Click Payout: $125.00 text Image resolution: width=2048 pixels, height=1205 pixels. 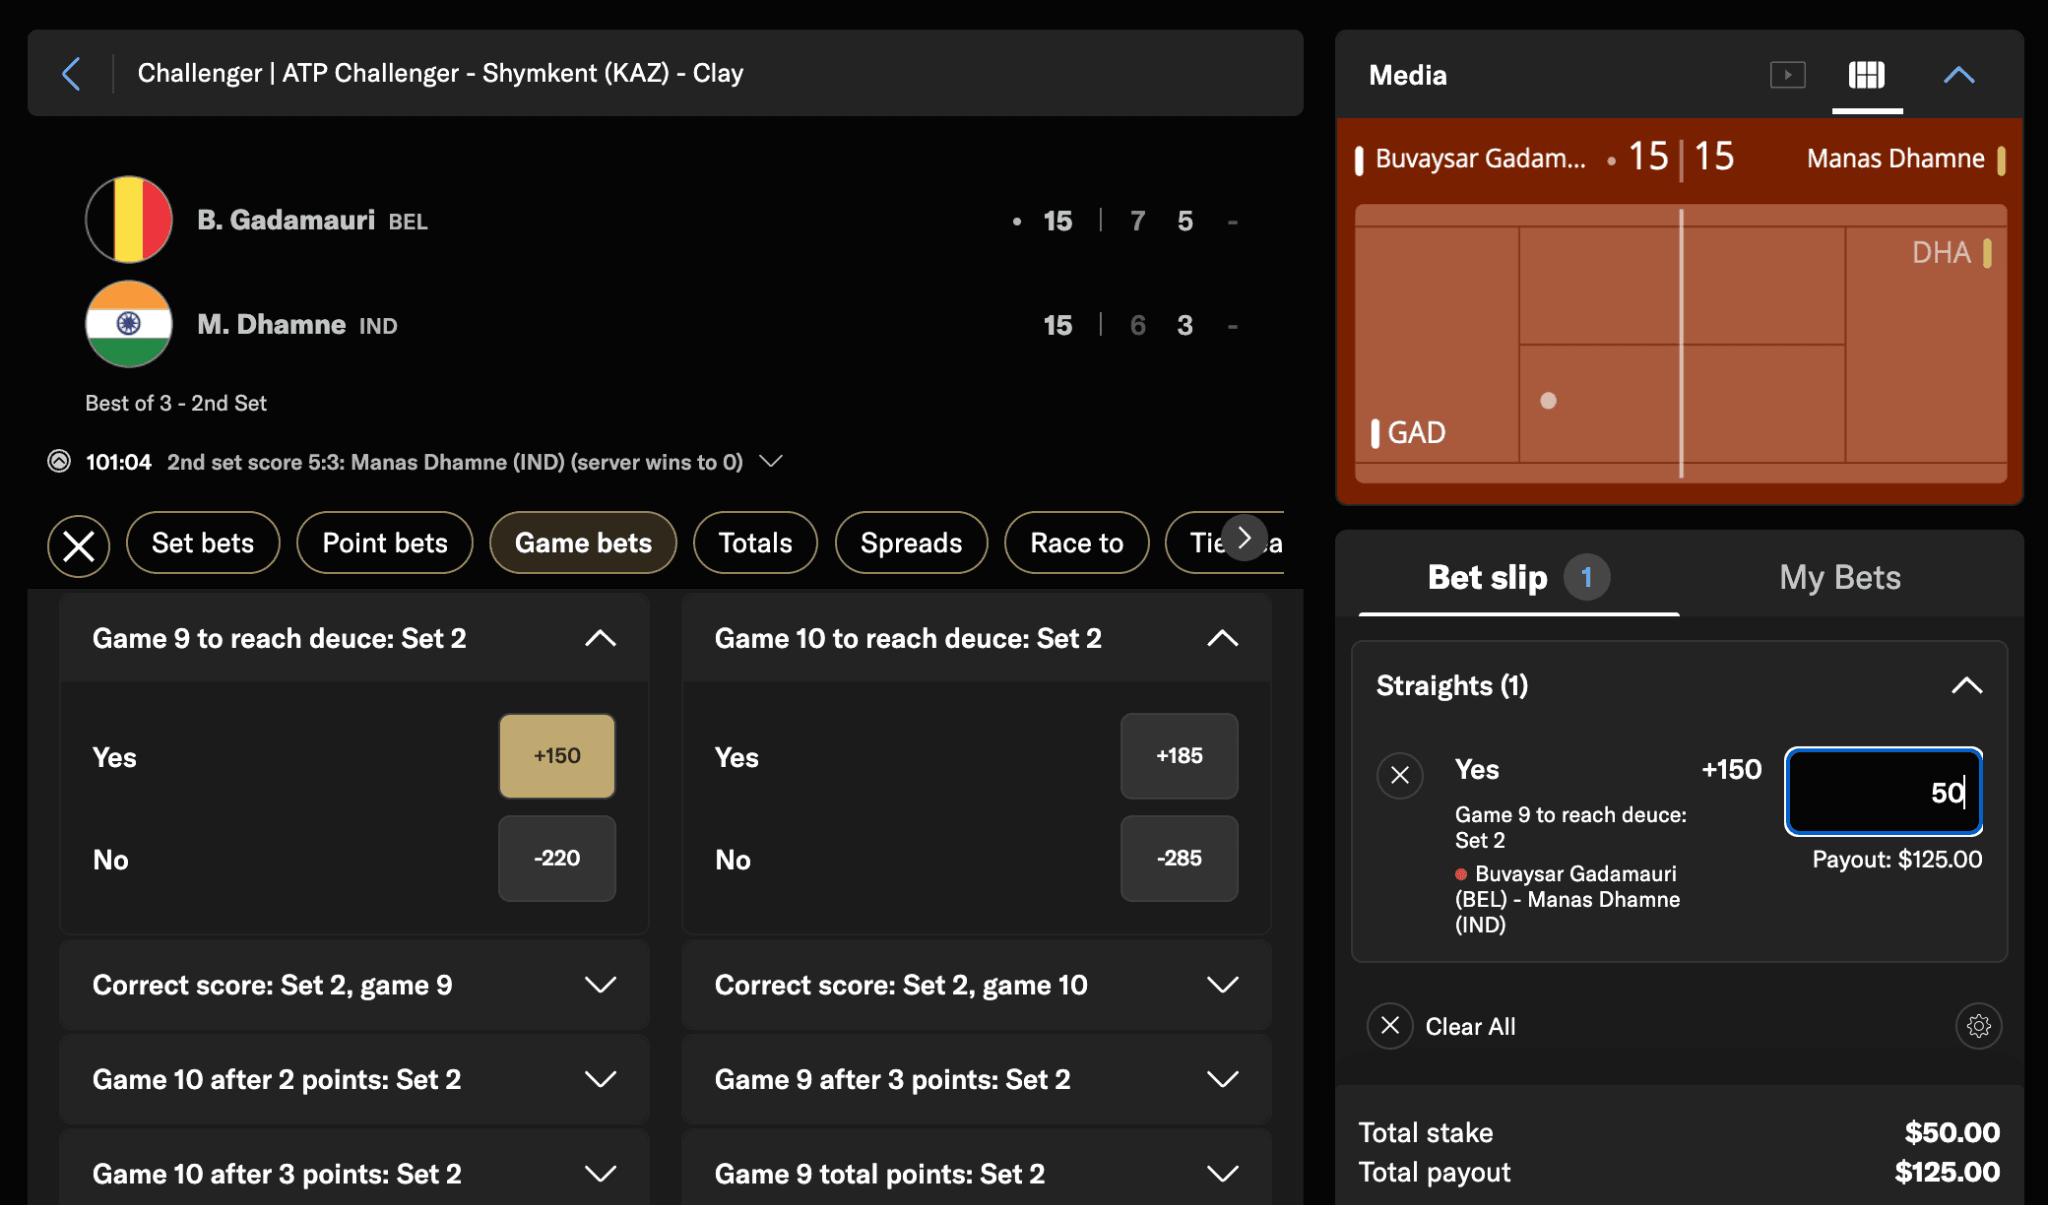click(x=1897, y=859)
